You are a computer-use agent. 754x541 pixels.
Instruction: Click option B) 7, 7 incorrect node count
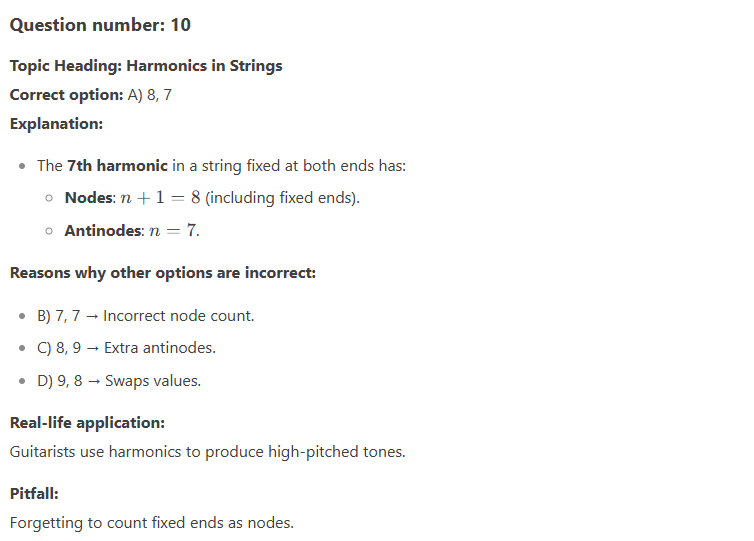point(146,315)
